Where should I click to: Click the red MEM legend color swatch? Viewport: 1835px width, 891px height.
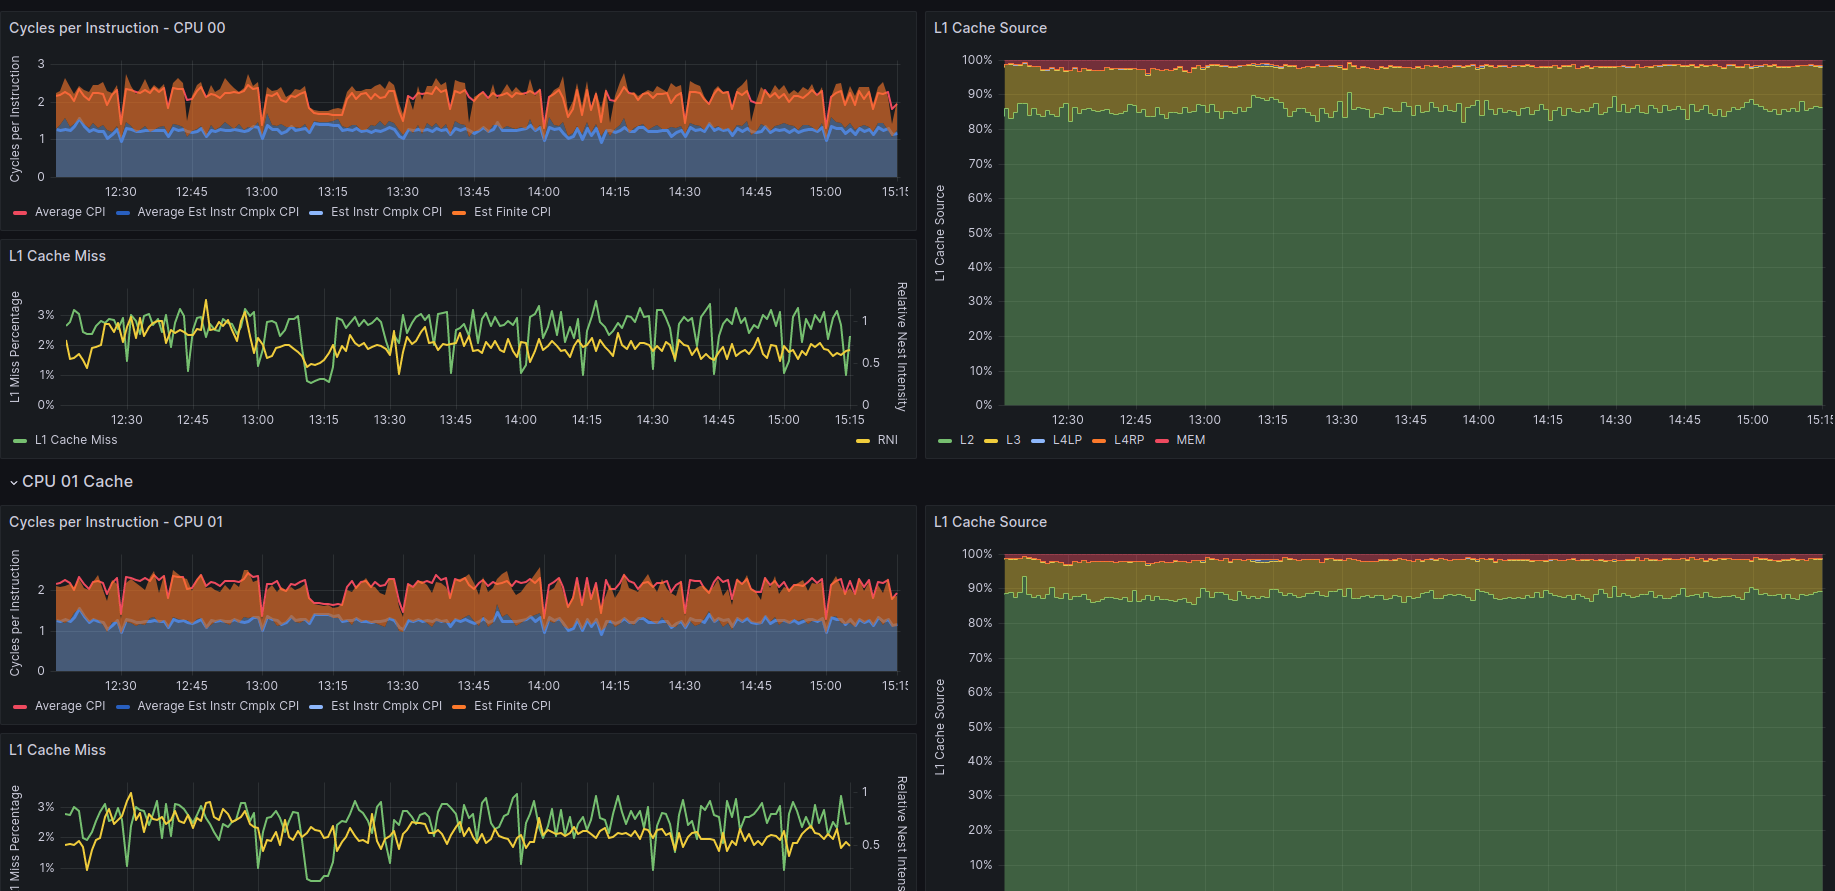click(x=1162, y=441)
